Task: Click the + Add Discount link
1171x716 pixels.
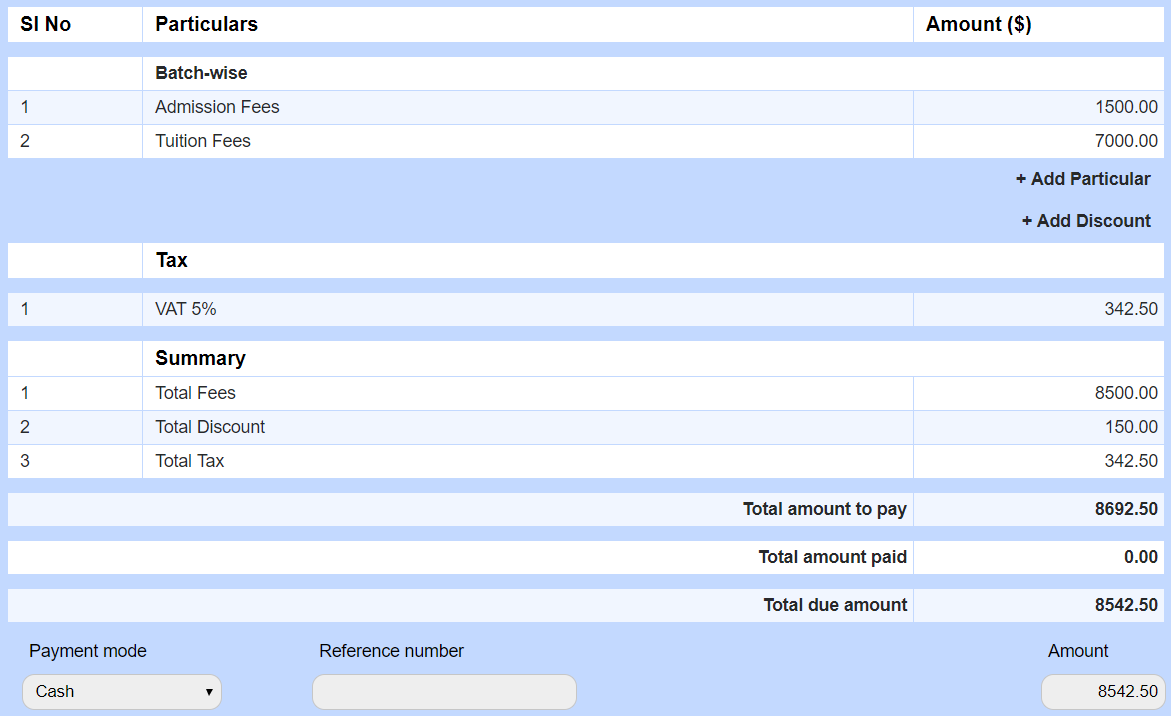Action: (x=1086, y=221)
